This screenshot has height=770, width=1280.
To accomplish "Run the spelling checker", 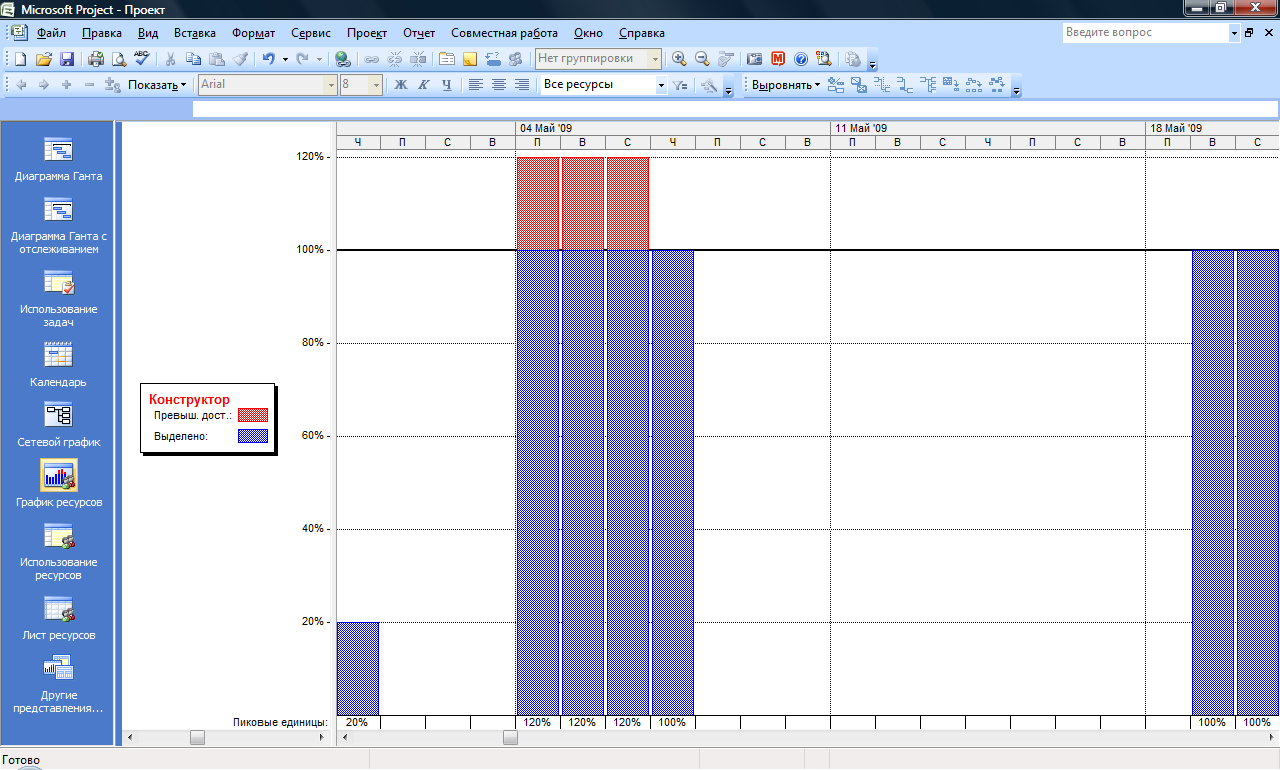I will 142,59.
